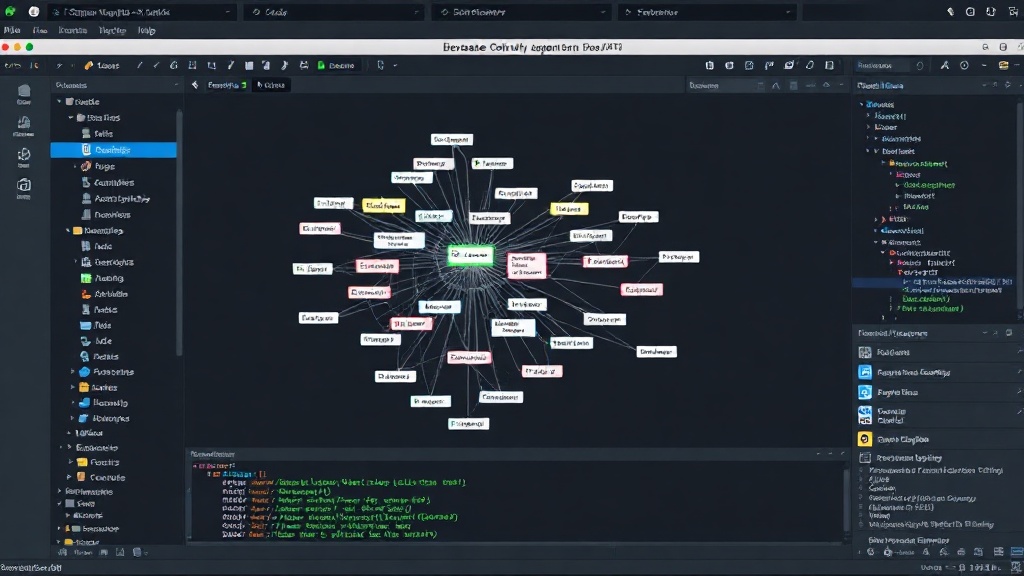Open the fourth dropdown field in the top bar
Image resolution: width=1024 pixels, height=576 pixels.
pyautogui.click(x=707, y=12)
